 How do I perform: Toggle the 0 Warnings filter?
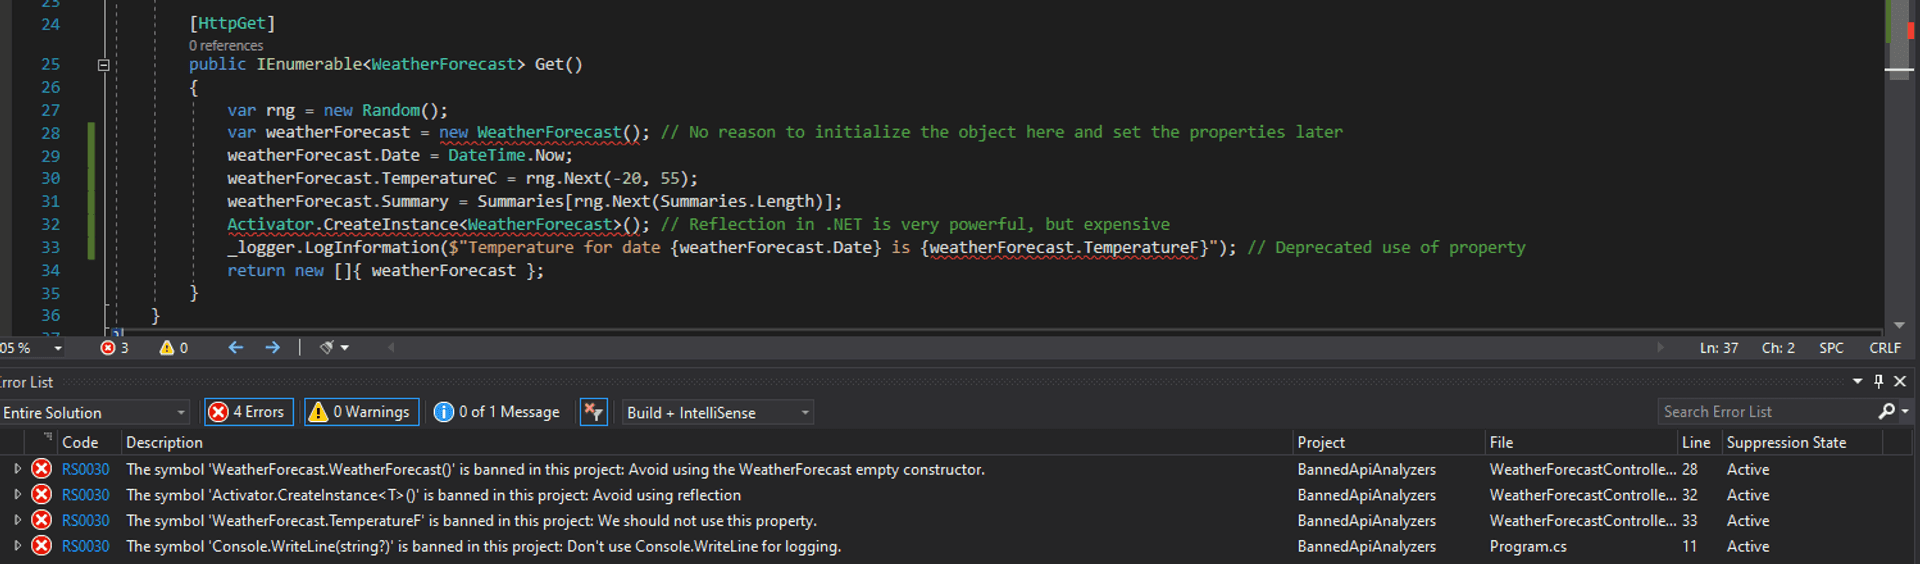tap(360, 412)
